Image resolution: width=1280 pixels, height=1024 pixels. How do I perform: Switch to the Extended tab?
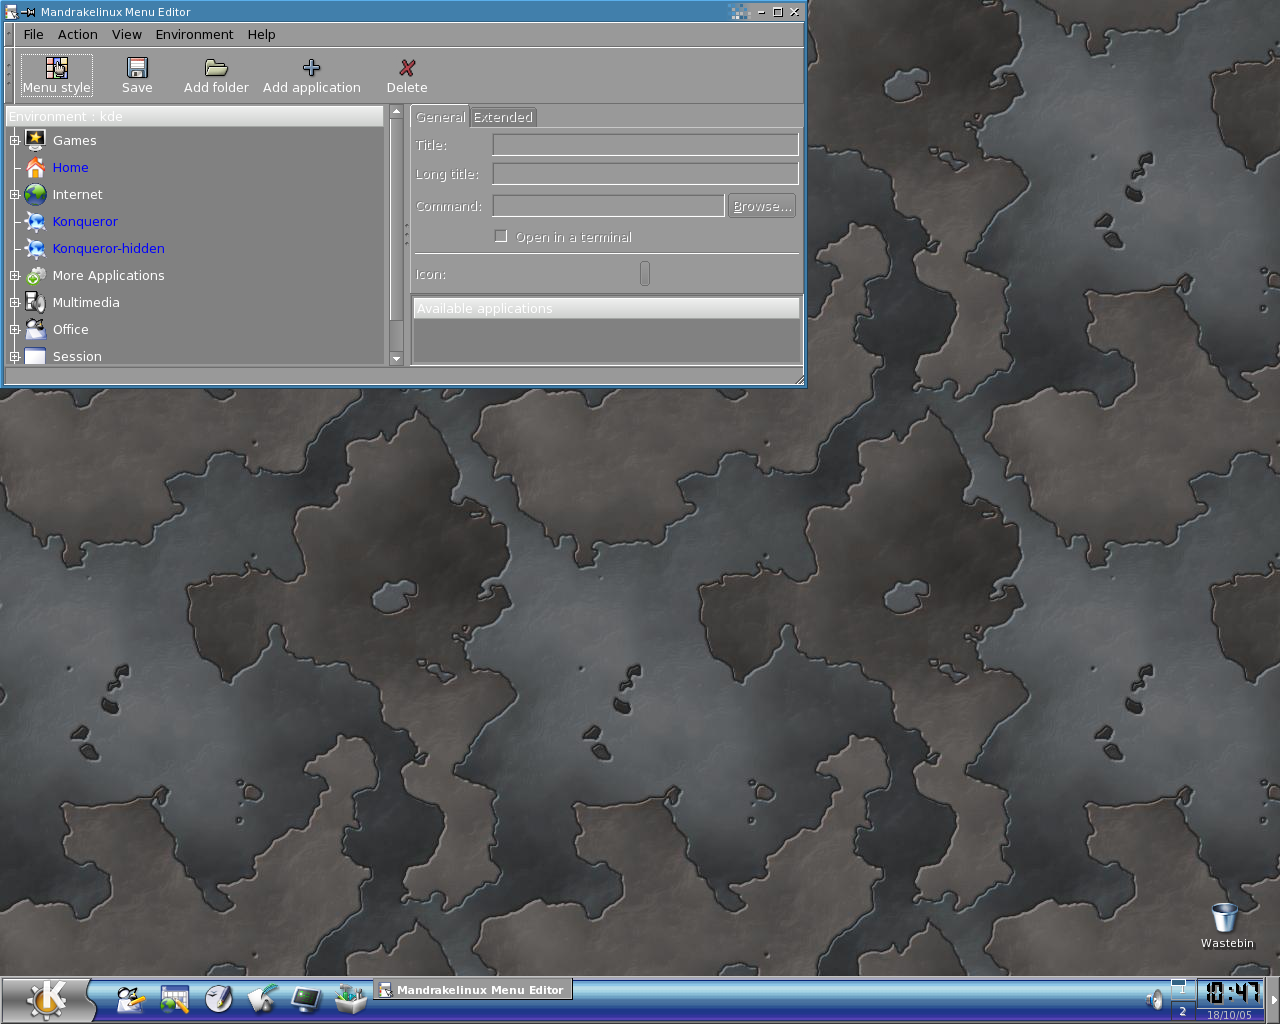click(503, 117)
